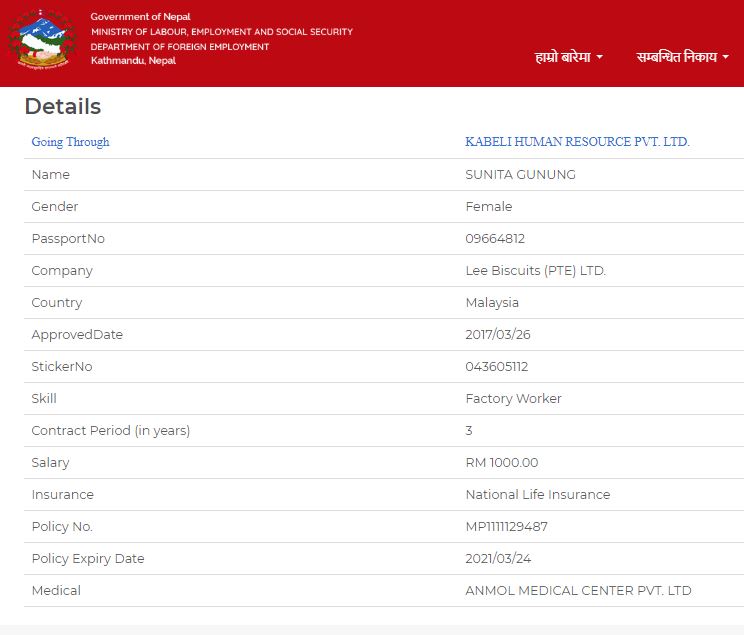744x635 pixels.
Task: Click insurer National Life Insurance
Action: tap(538, 495)
